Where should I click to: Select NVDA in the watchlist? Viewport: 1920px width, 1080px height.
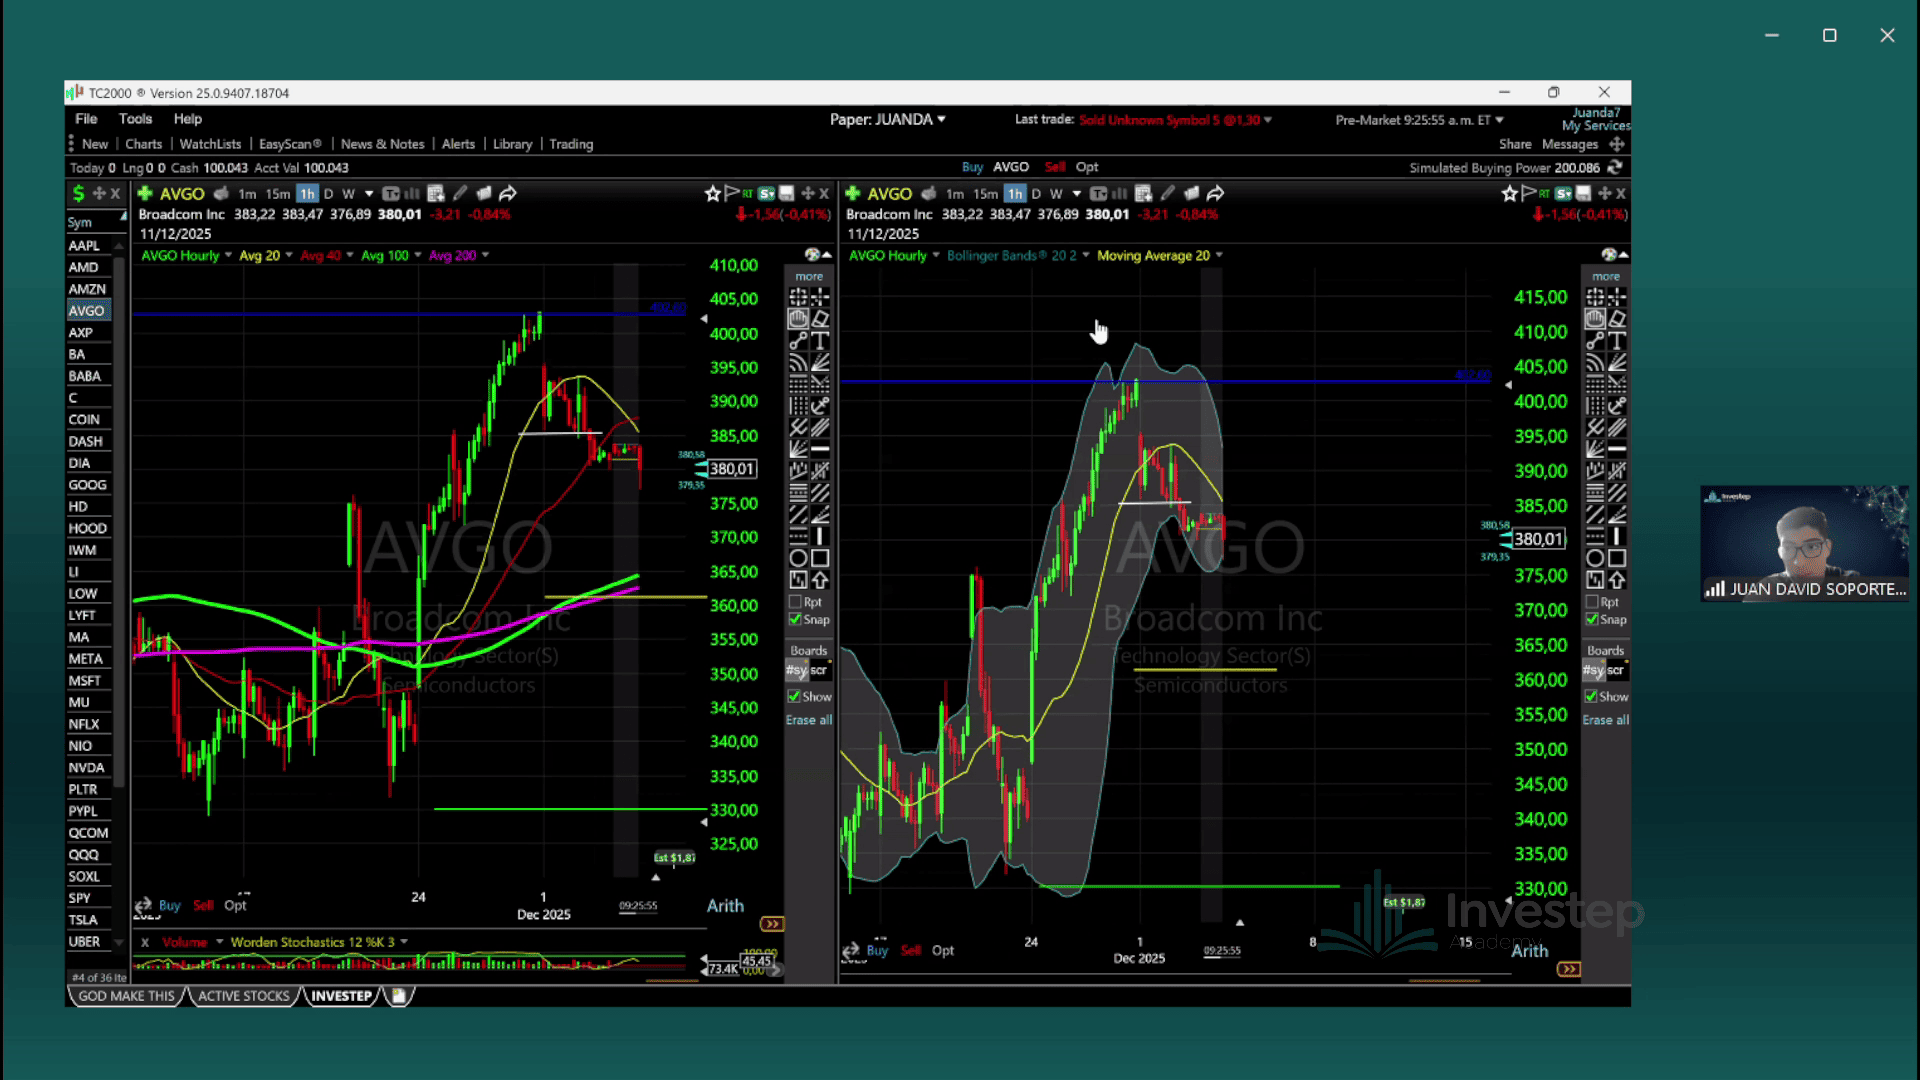(86, 768)
